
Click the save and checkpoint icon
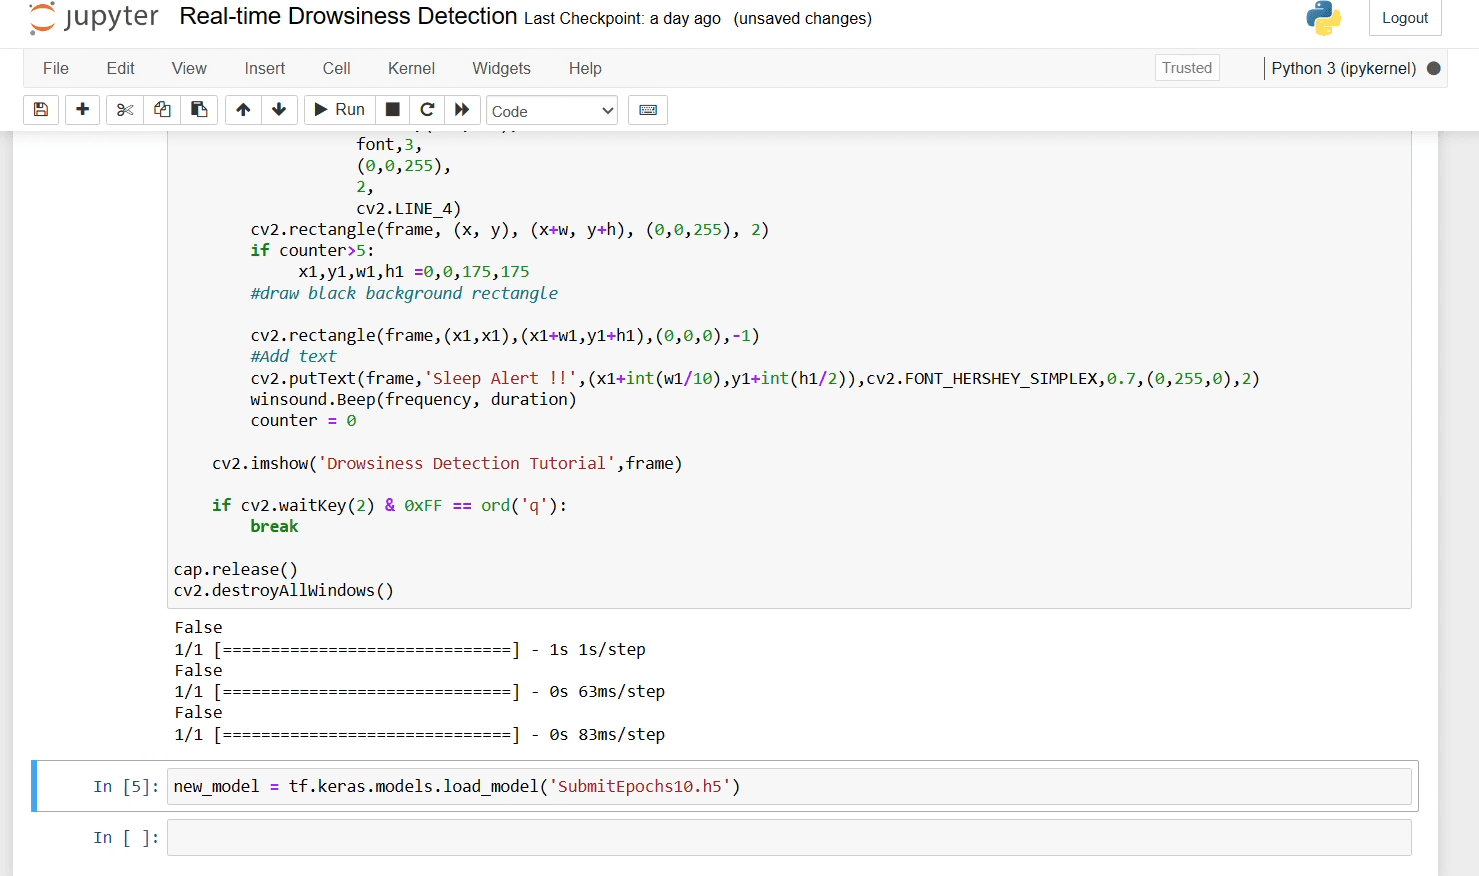[41, 110]
